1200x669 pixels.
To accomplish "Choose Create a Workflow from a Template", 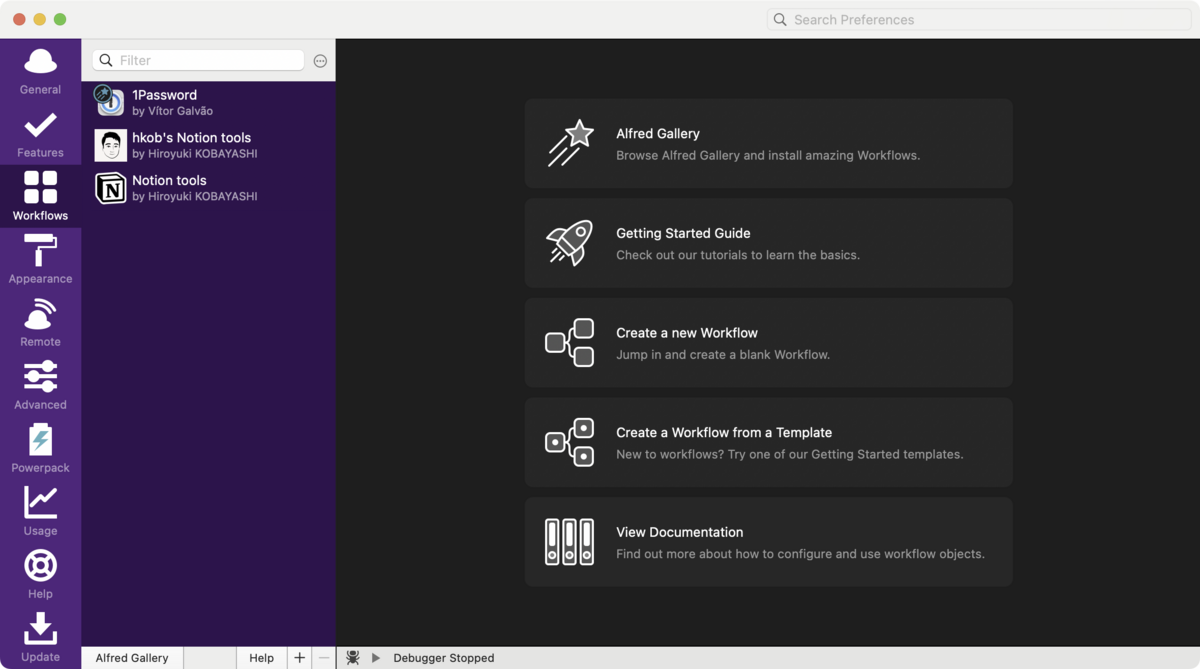I will (768, 442).
